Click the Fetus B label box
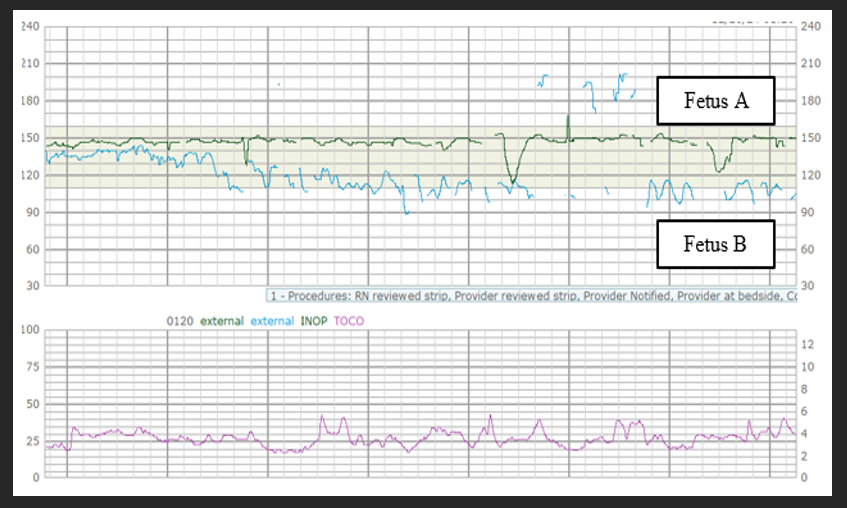This screenshot has height=508, width=847. pyautogui.click(x=716, y=244)
